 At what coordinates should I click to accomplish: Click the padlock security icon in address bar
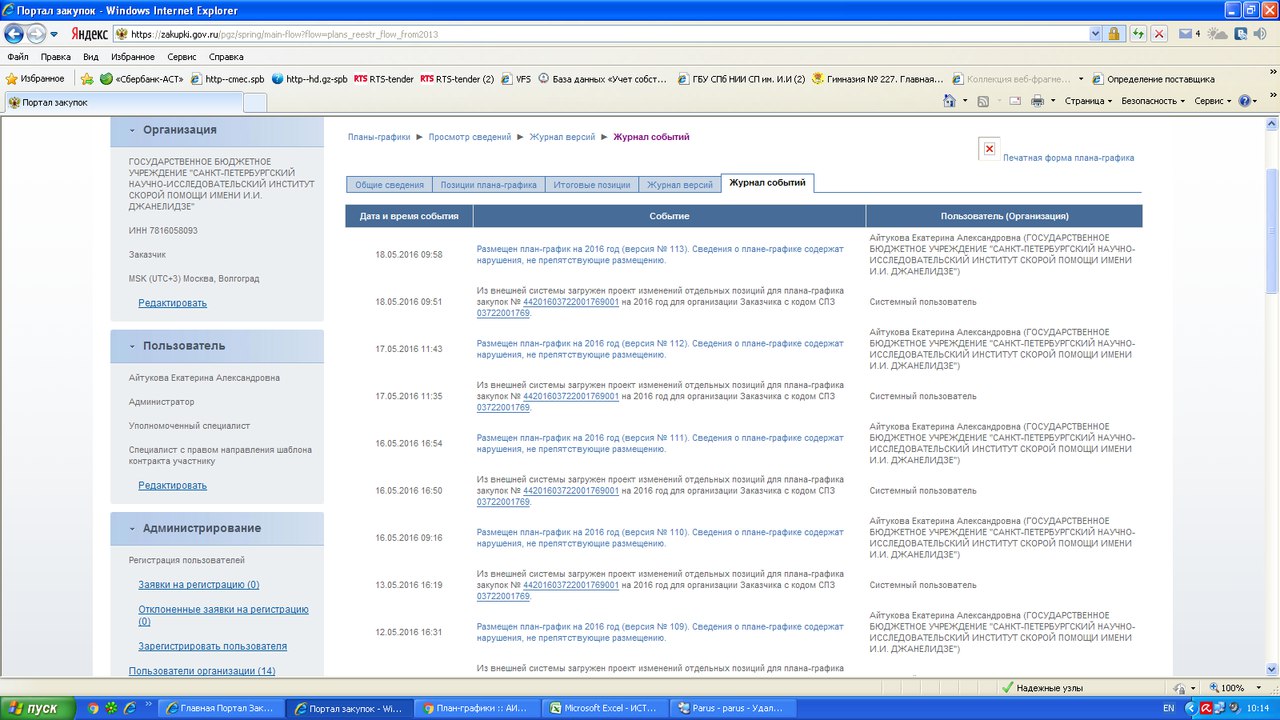click(1113, 34)
